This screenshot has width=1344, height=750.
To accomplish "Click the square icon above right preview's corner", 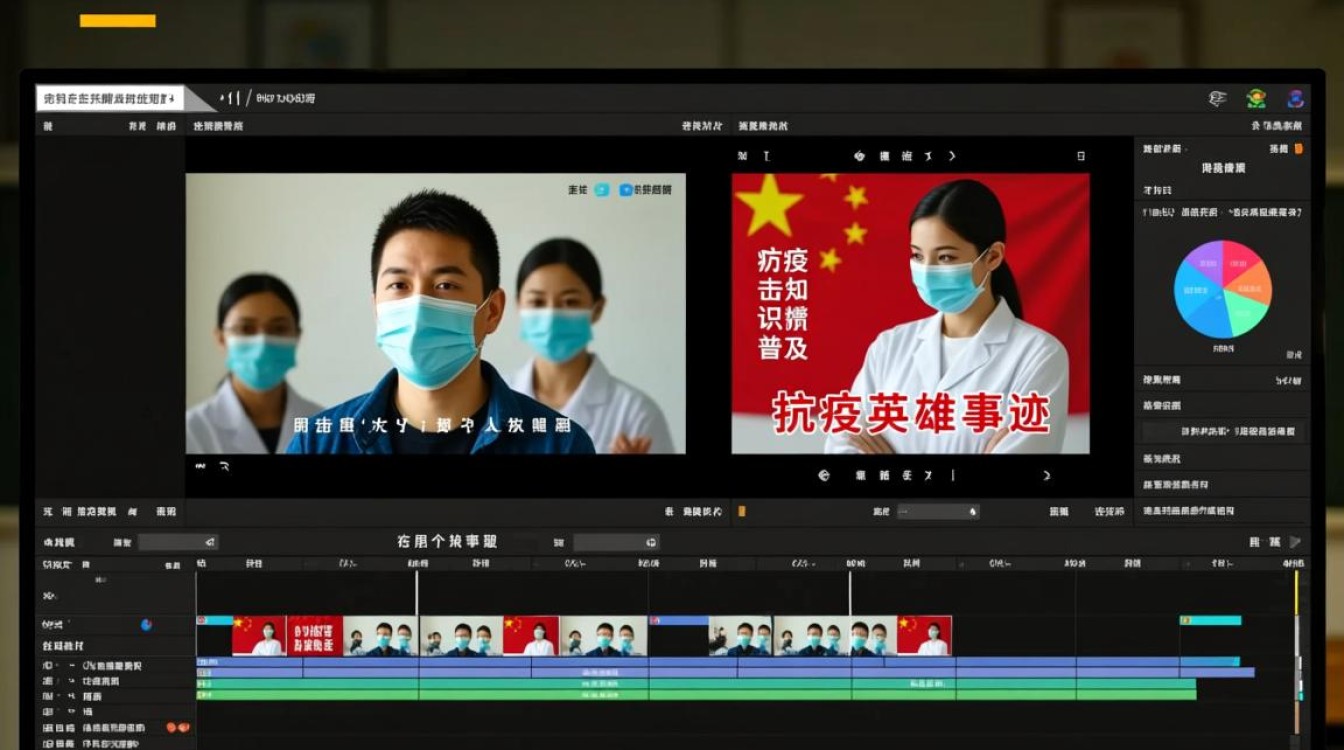I will tap(1080, 156).
